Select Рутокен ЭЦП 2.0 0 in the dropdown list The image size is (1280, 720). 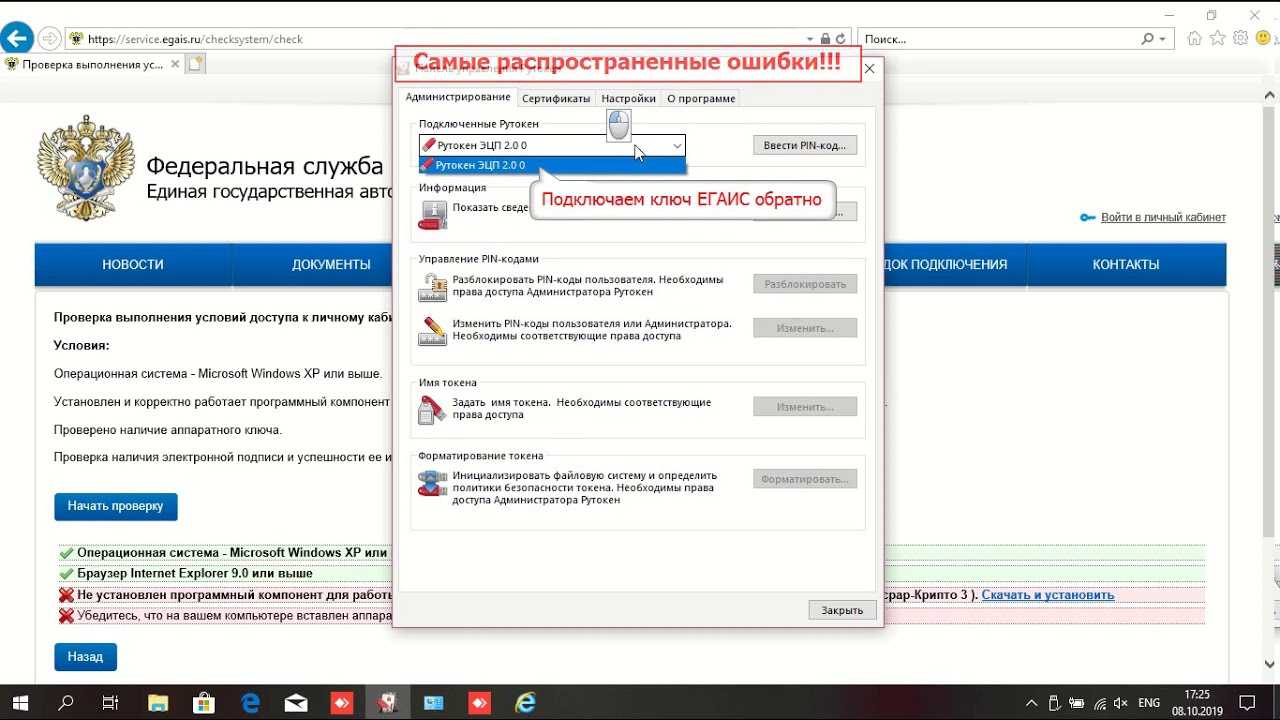[x=552, y=165]
